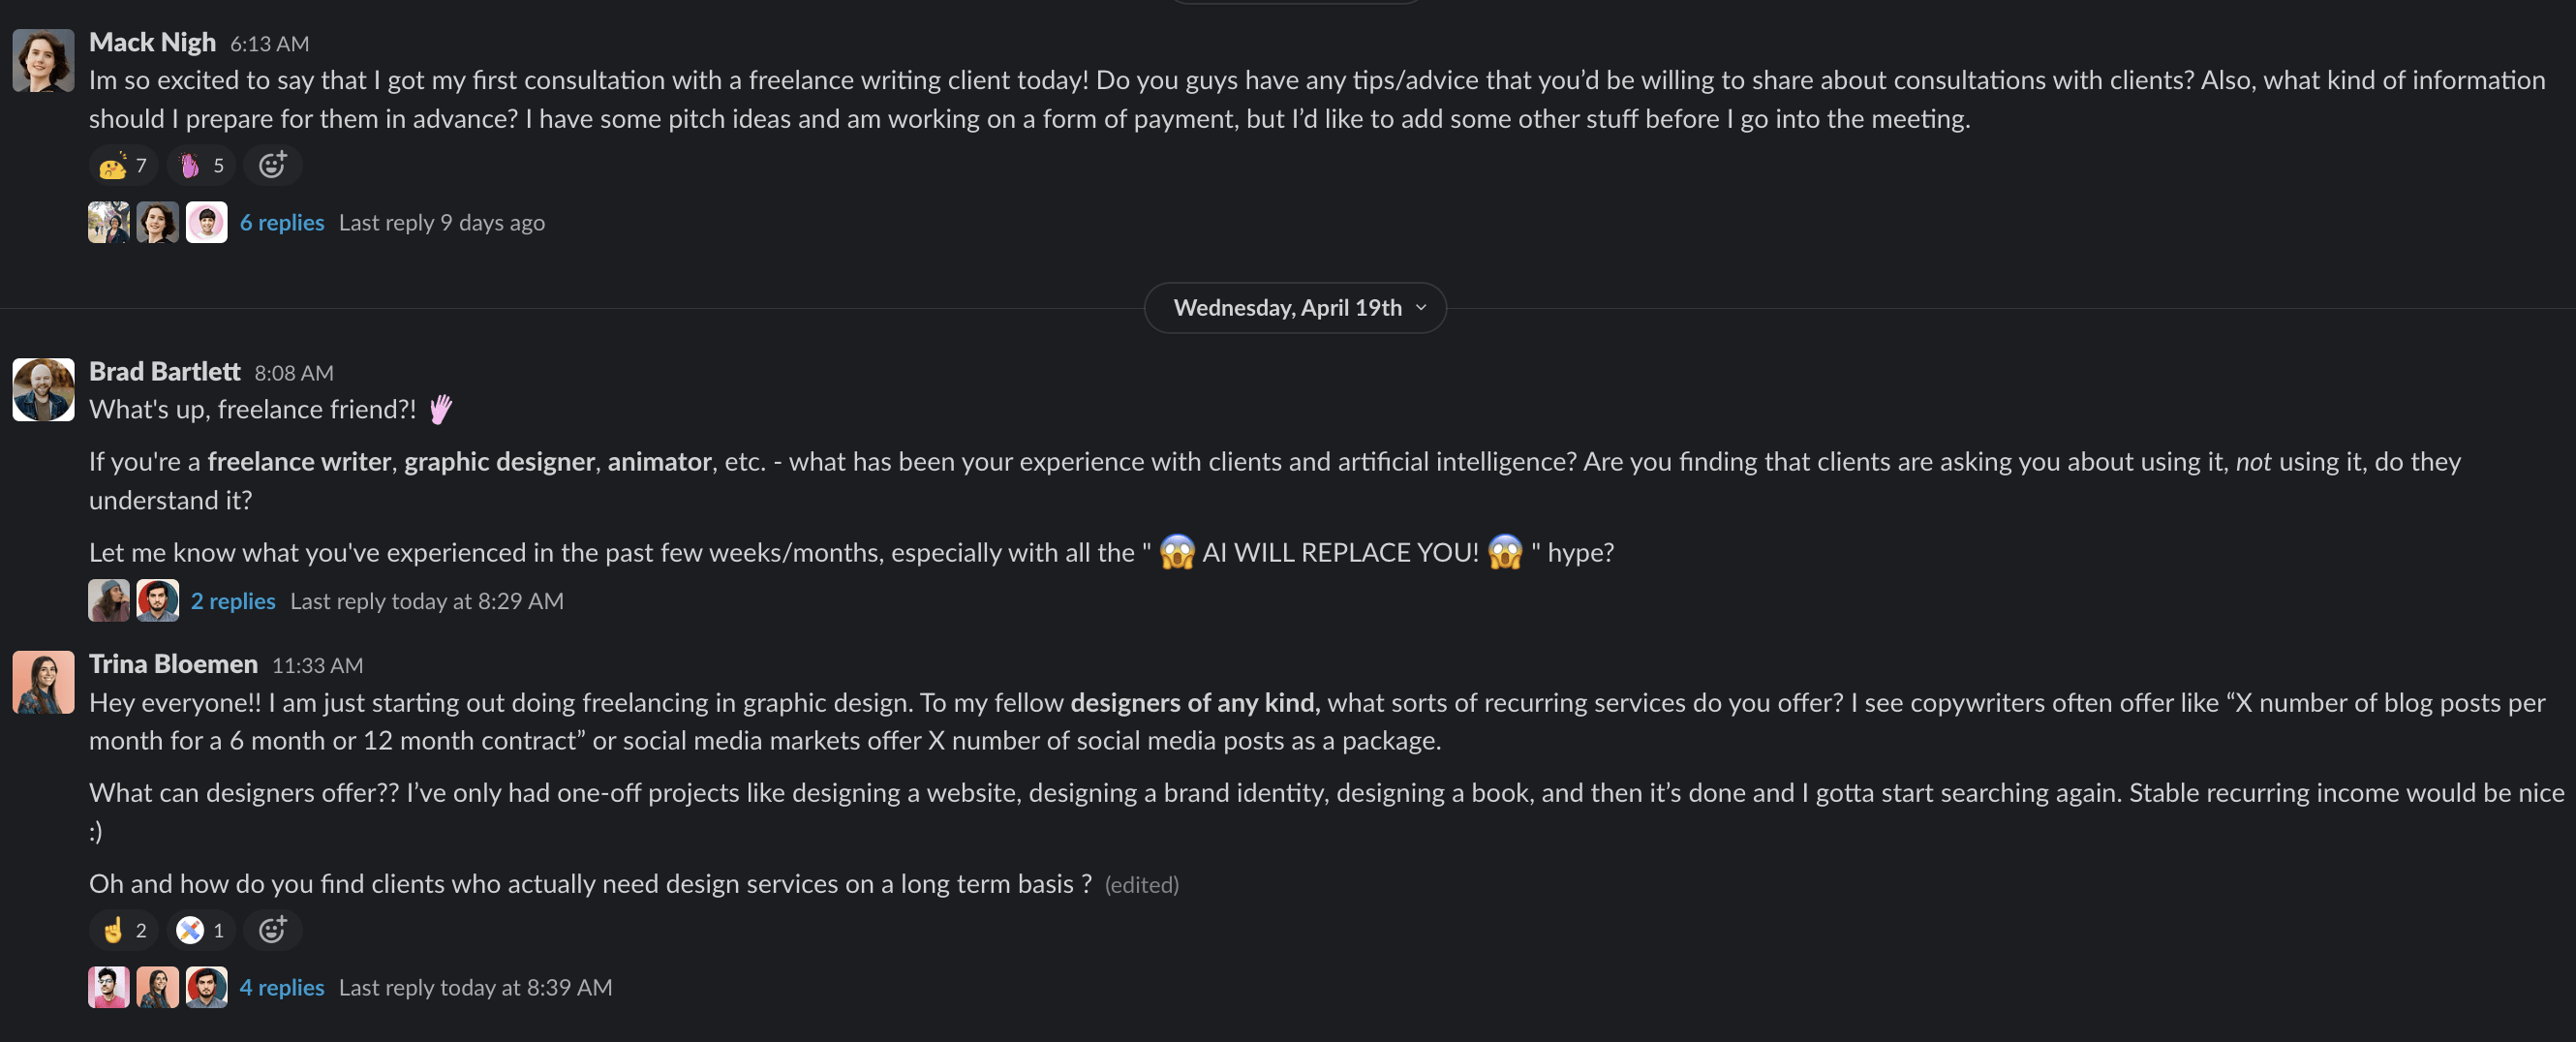Open the Wednesday, April 19th date dropdown

1295,308
